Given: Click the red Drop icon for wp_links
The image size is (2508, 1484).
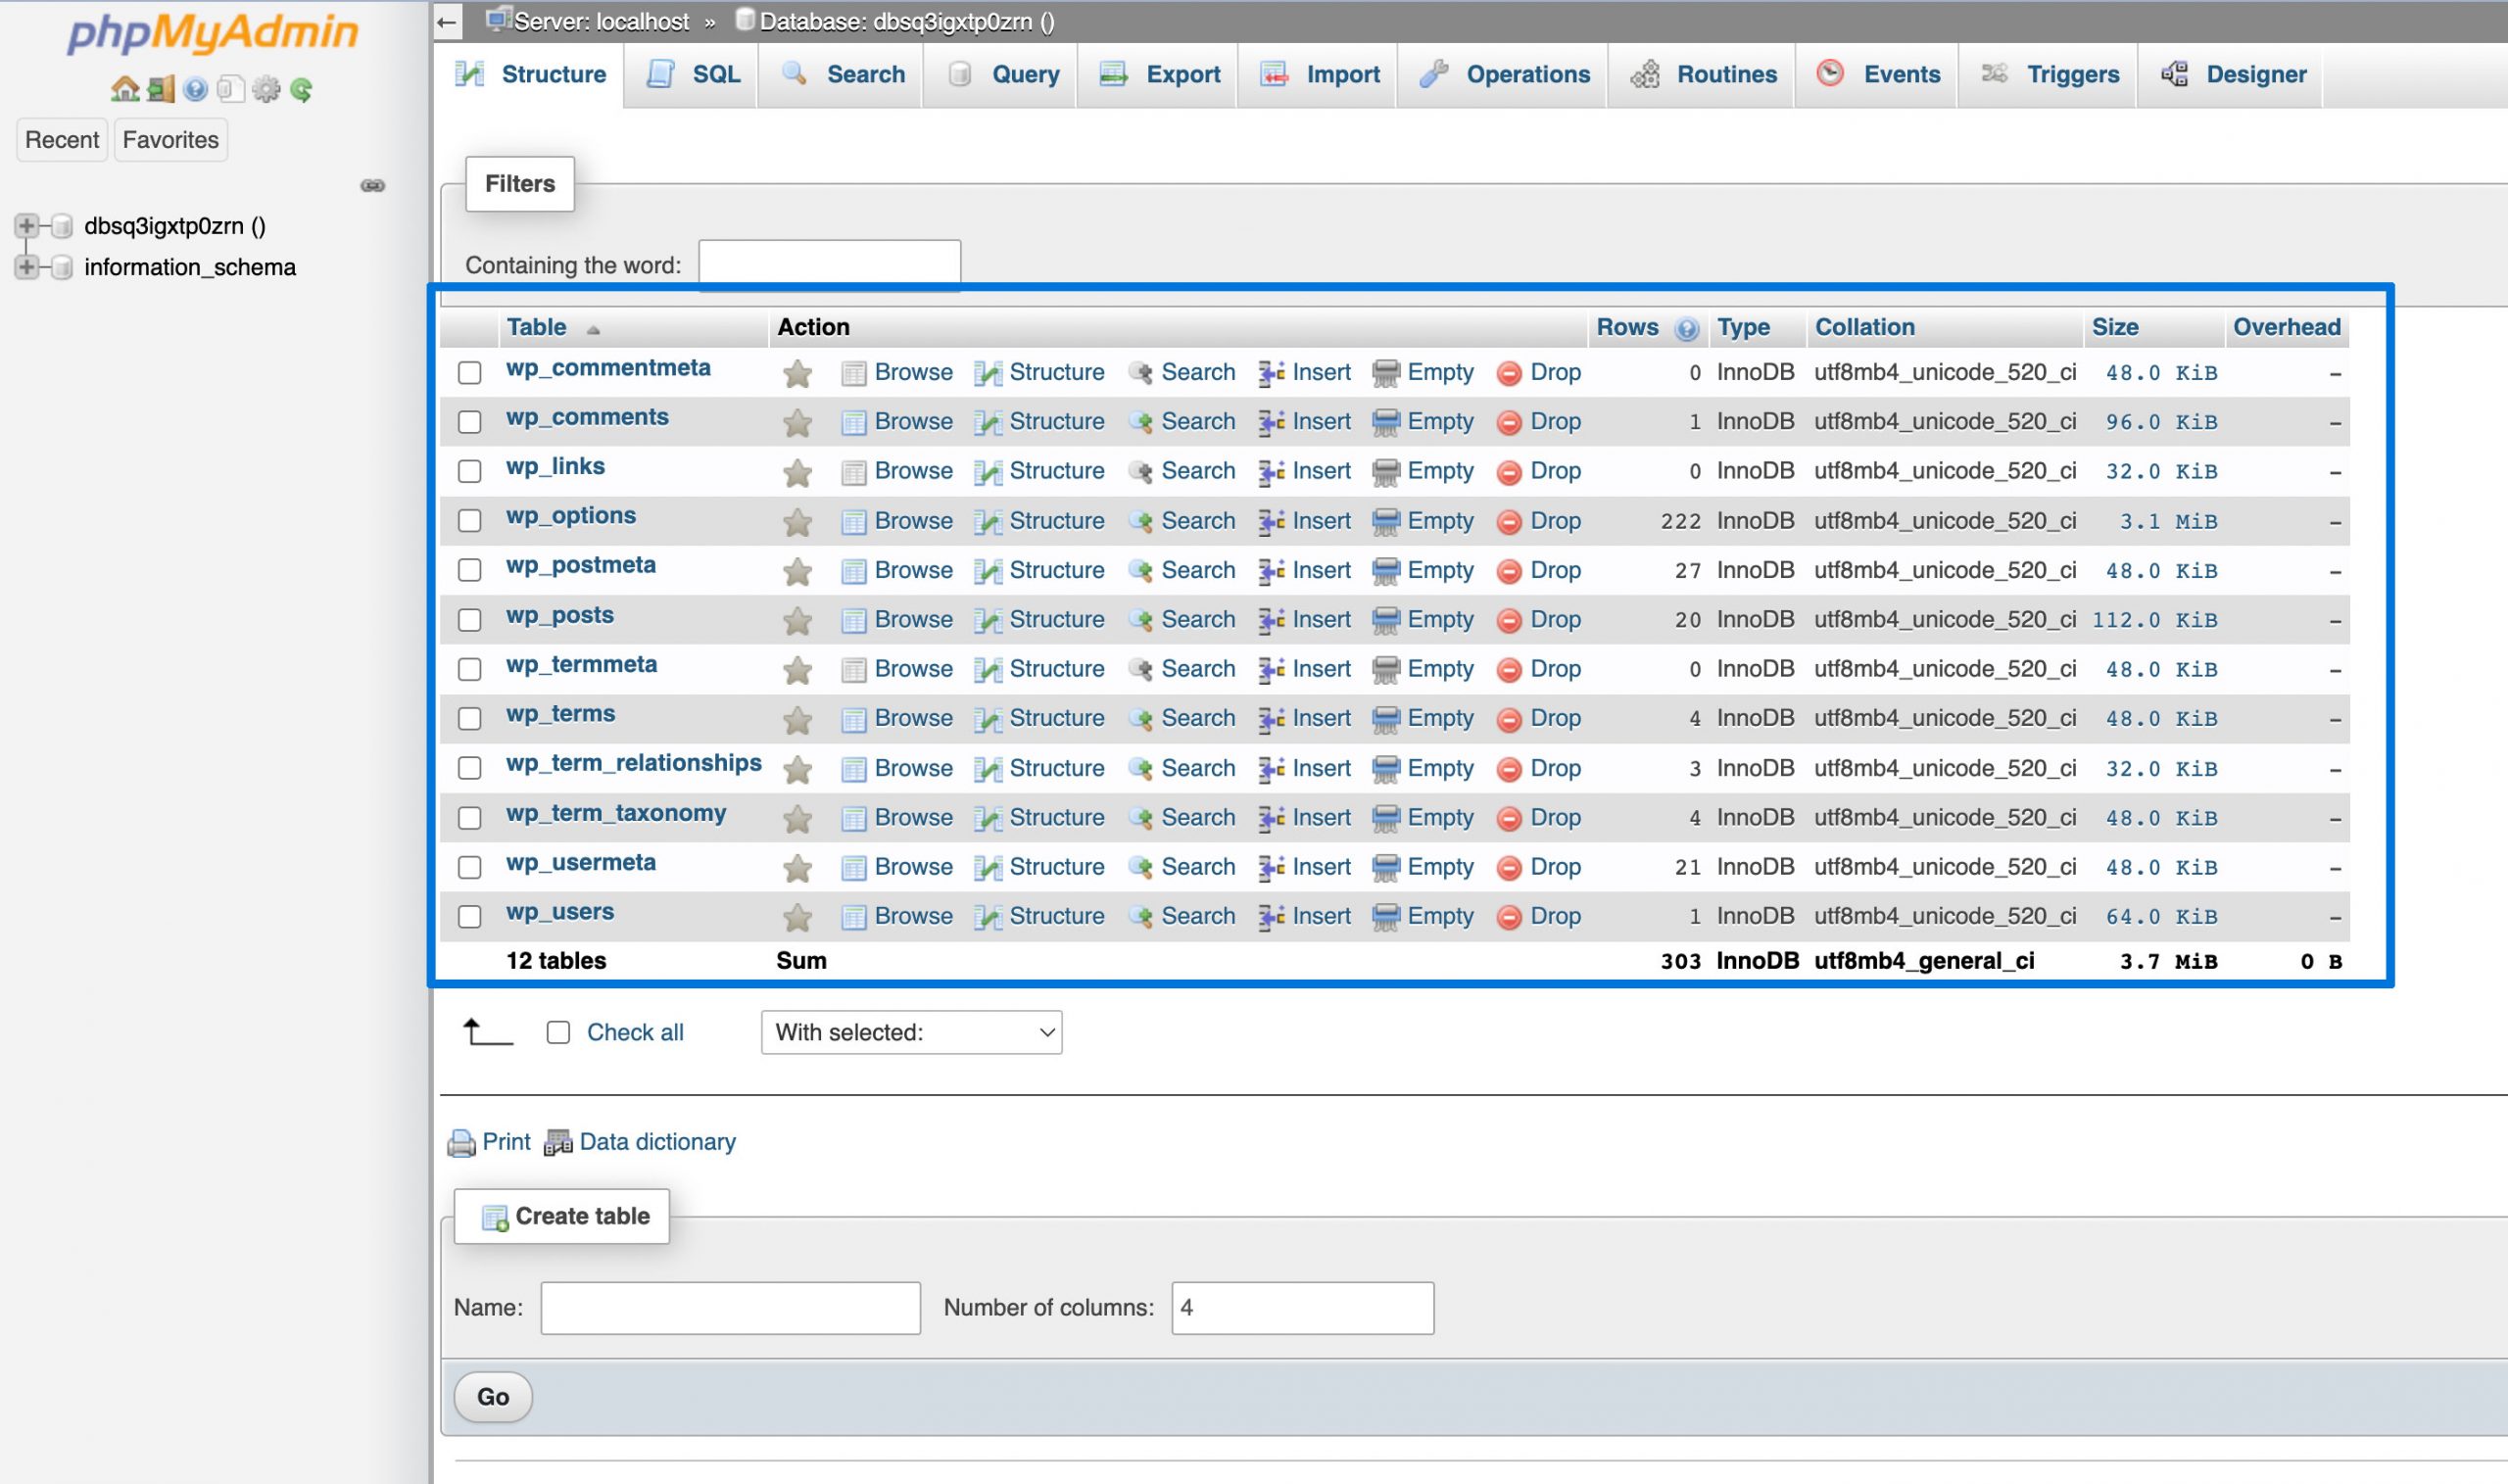Looking at the screenshot, I should pyautogui.click(x=1509, y=472).
